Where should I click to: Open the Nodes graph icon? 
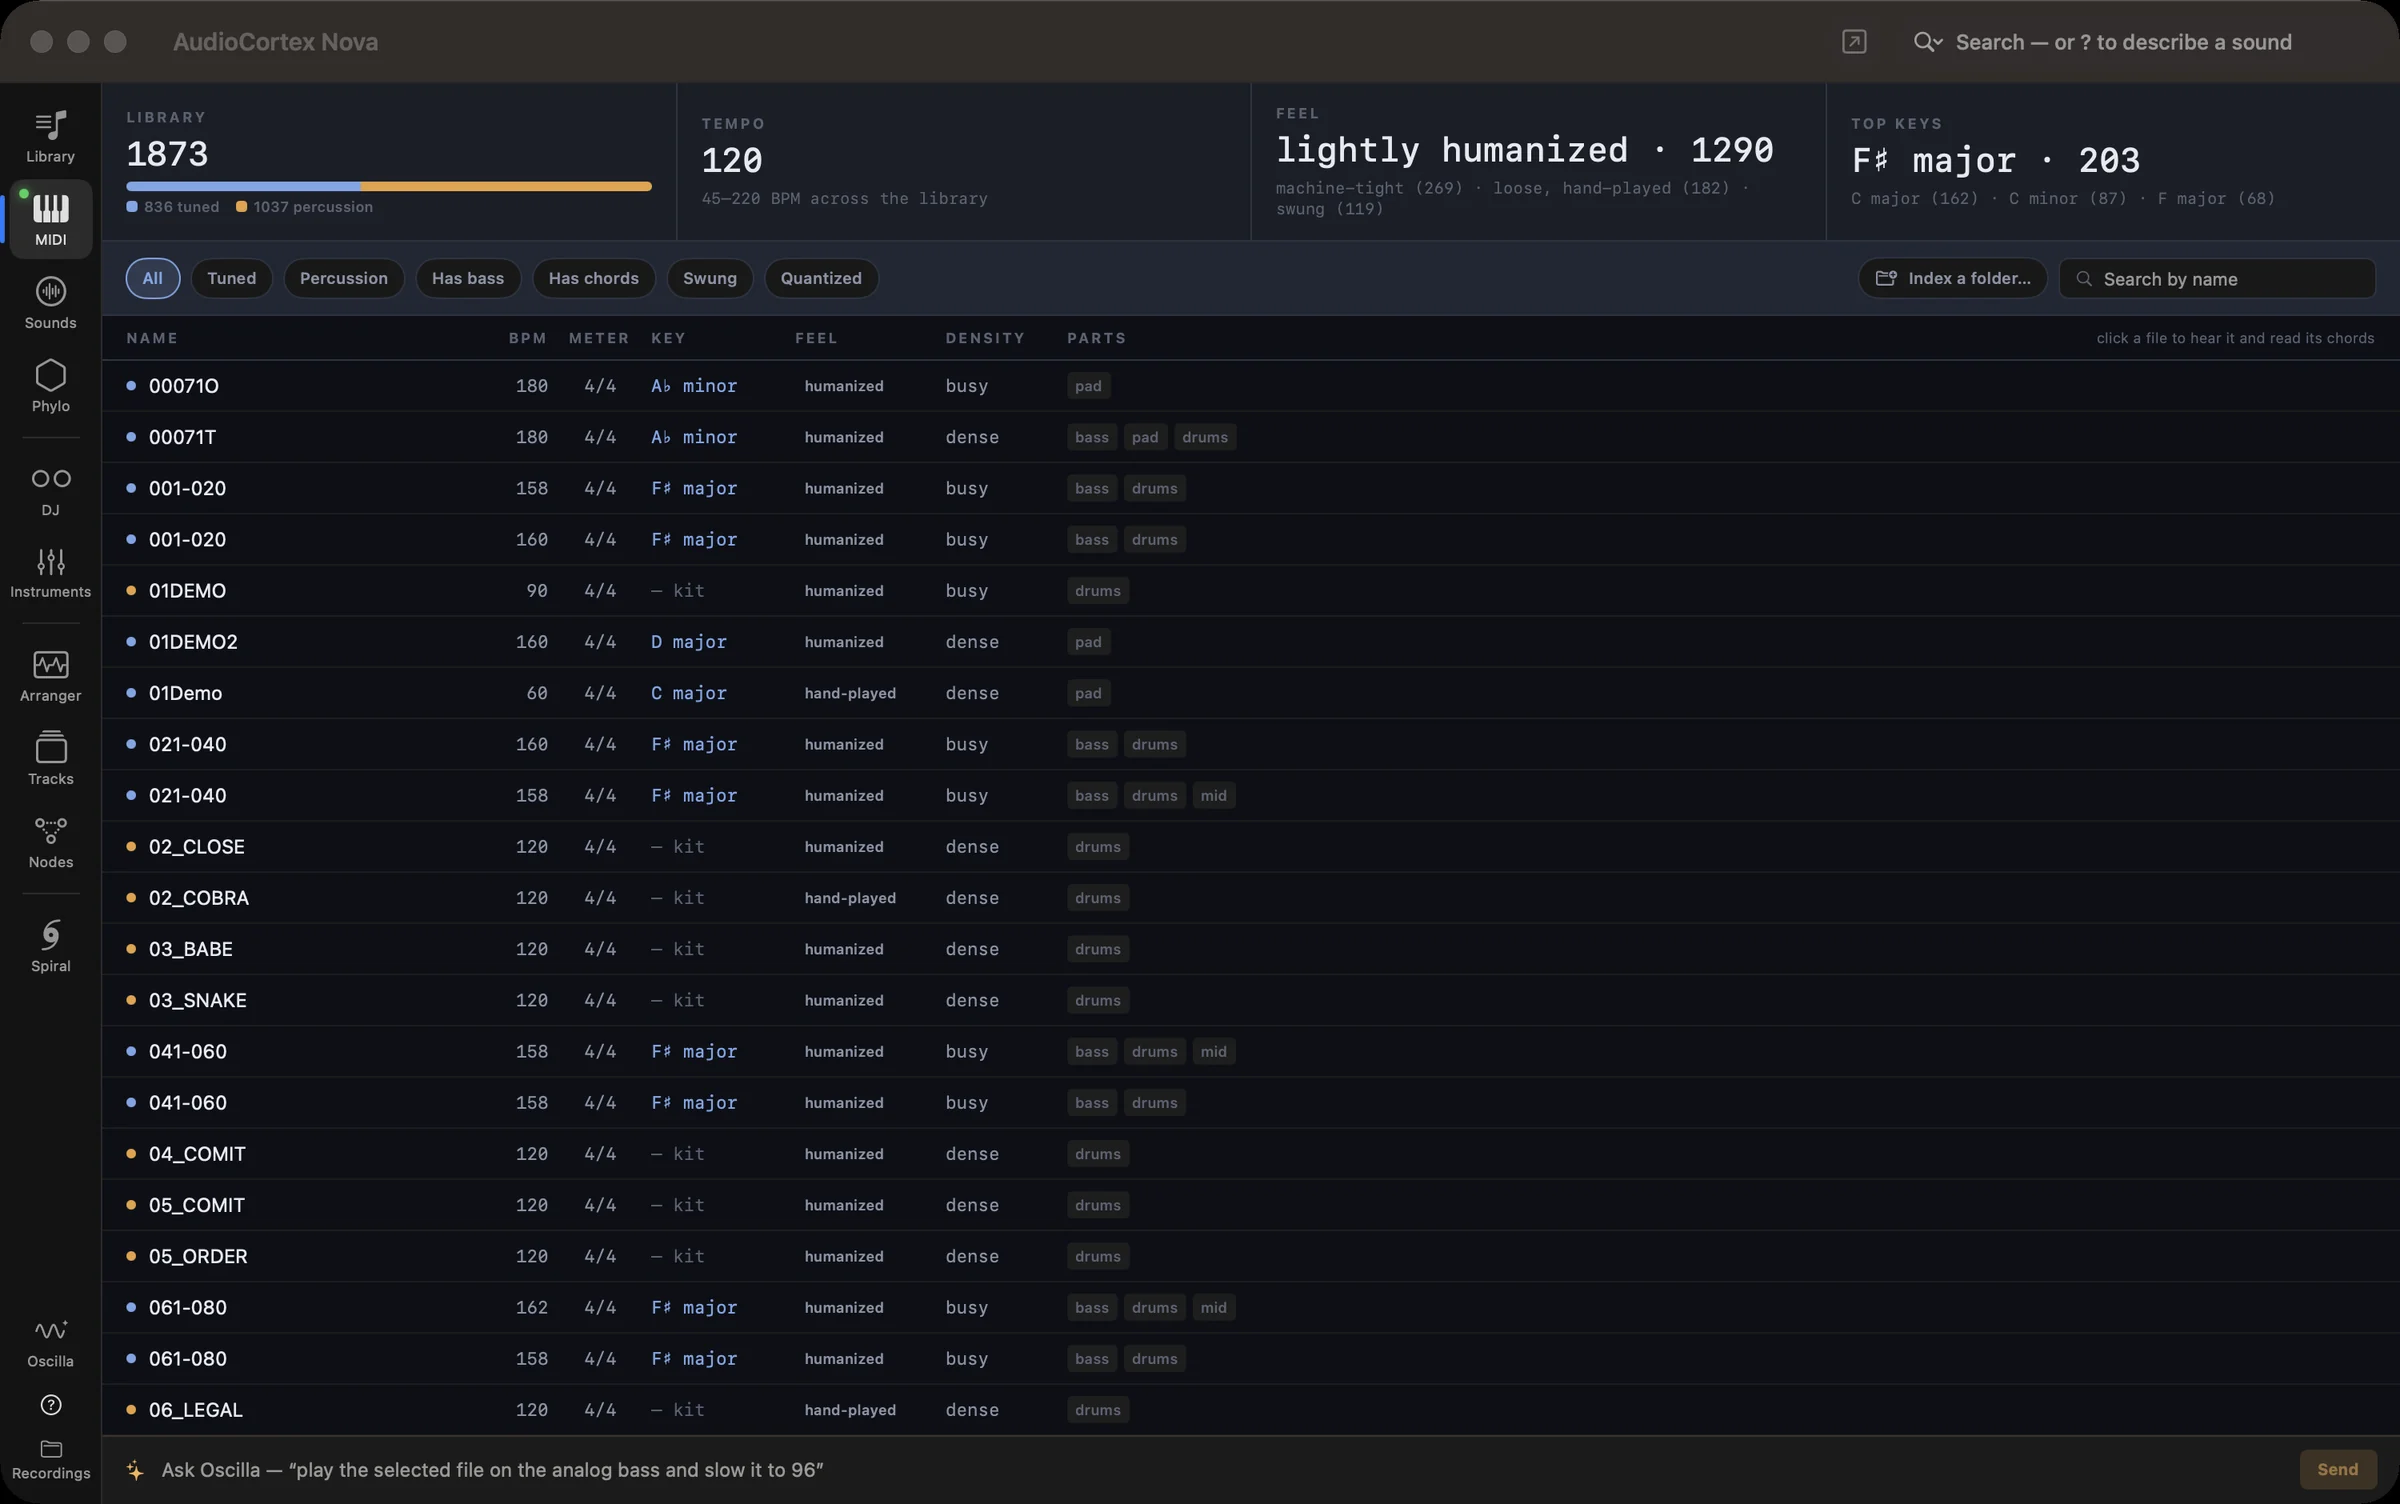(50, 842)
